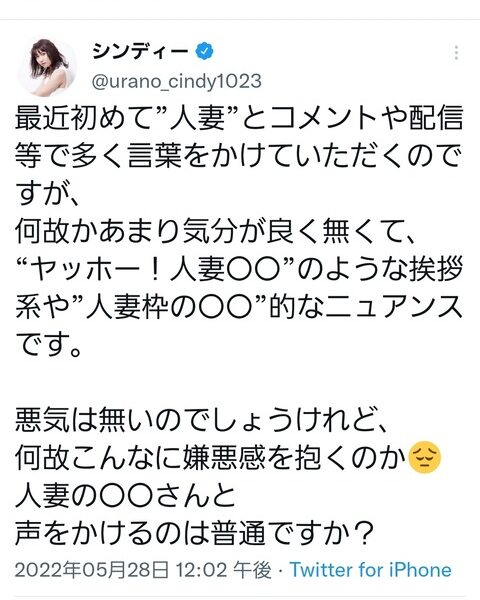Open the シンディー display name profile

pyautogui.click(x=140, y=51)
